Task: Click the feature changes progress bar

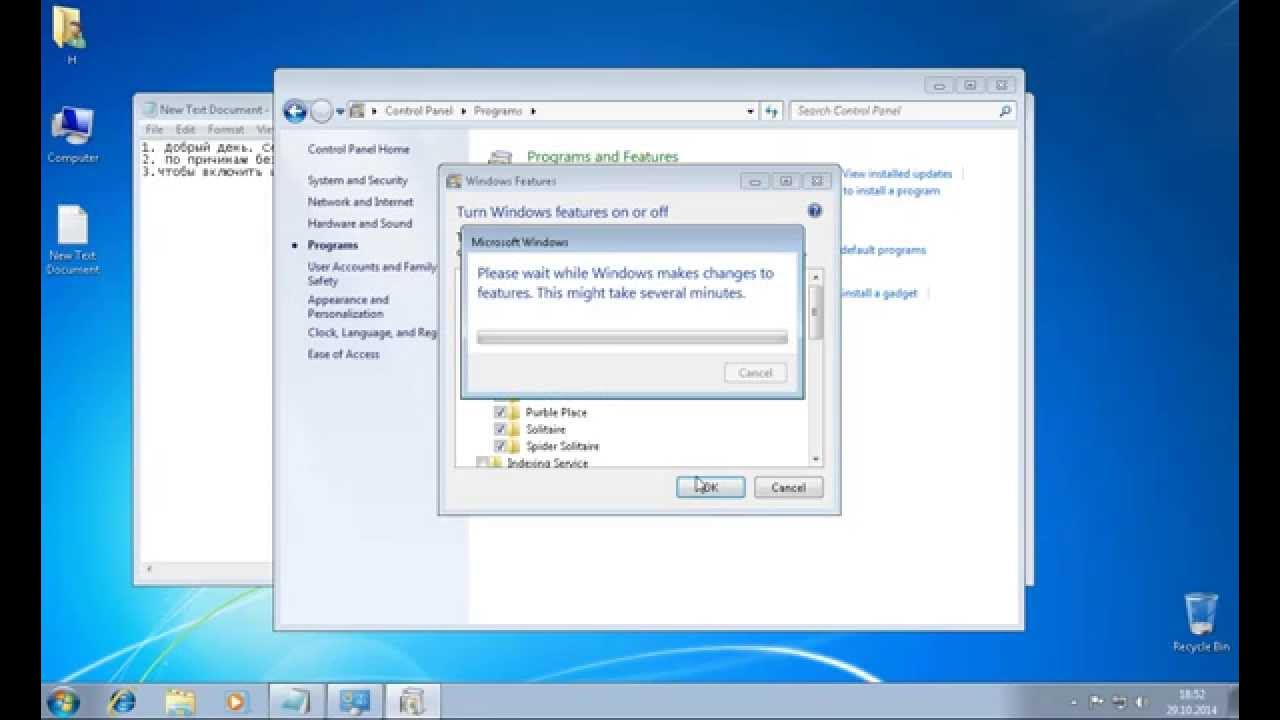Action: tap(632, 338)
